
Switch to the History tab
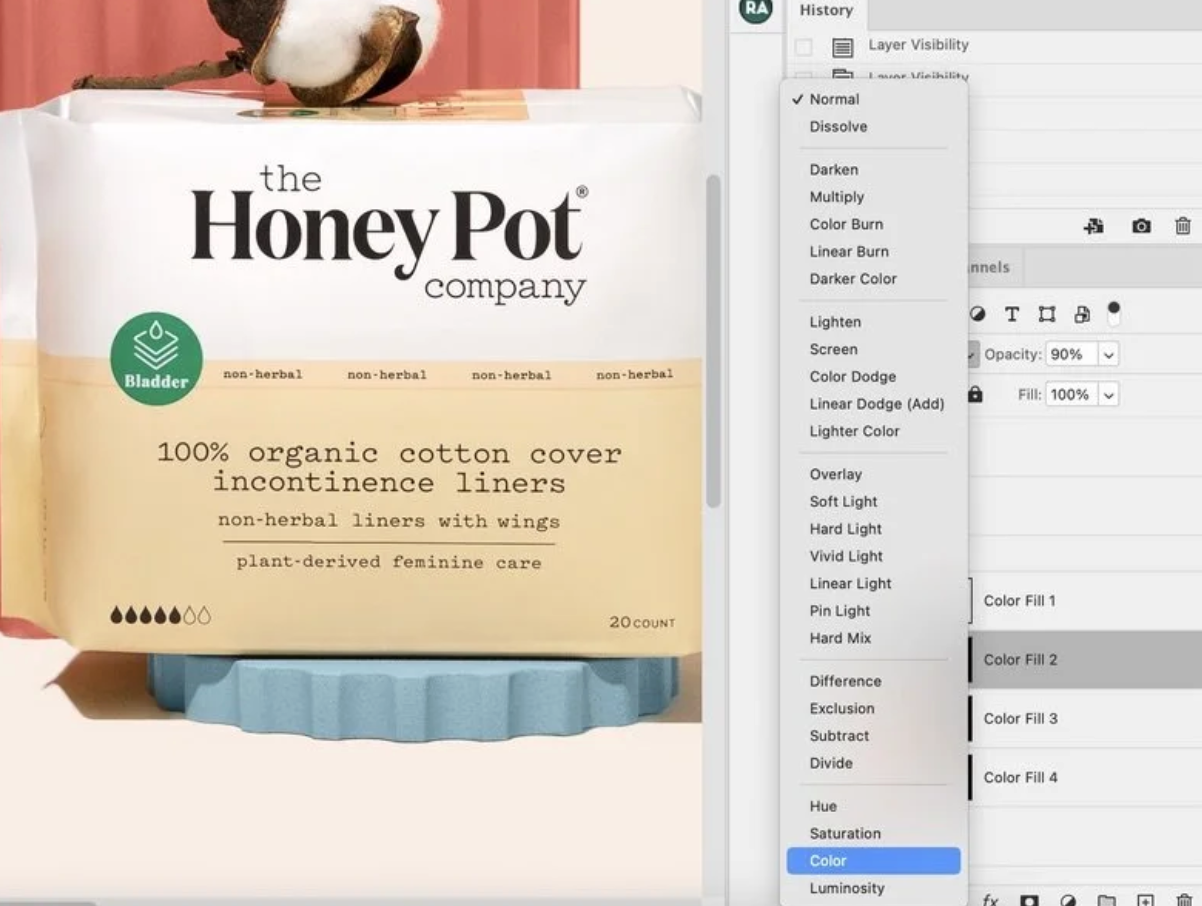[826, 11]
